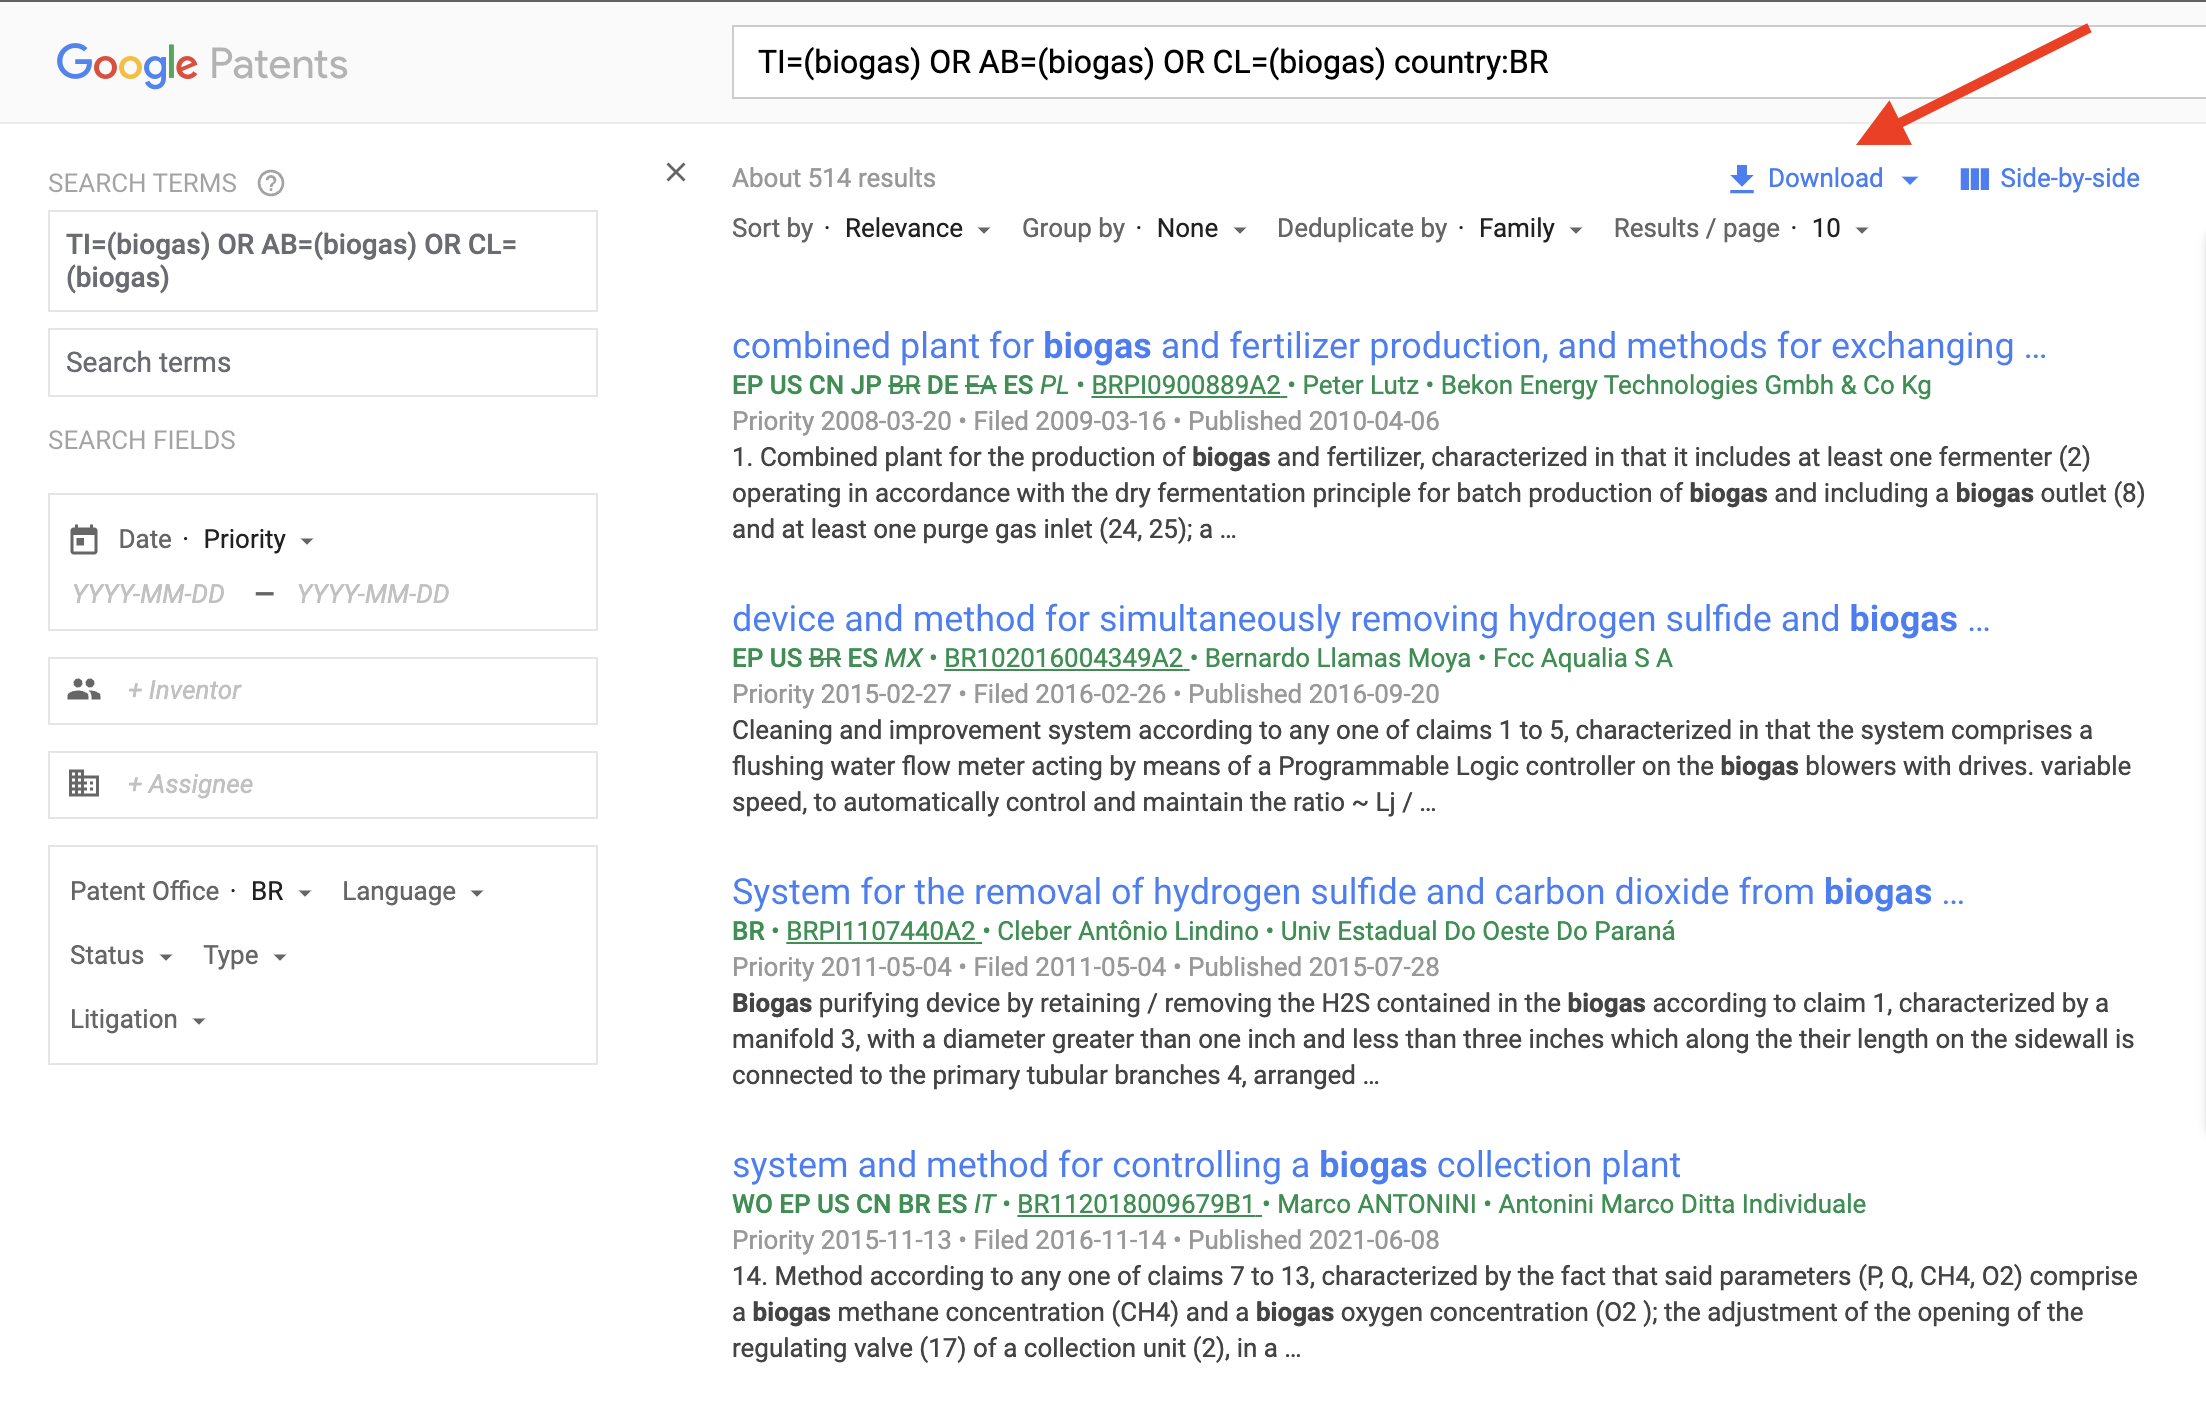Open combined plant for biogas and fertilizer result
The image size is (2206, 1414).
pos(1389,346)
